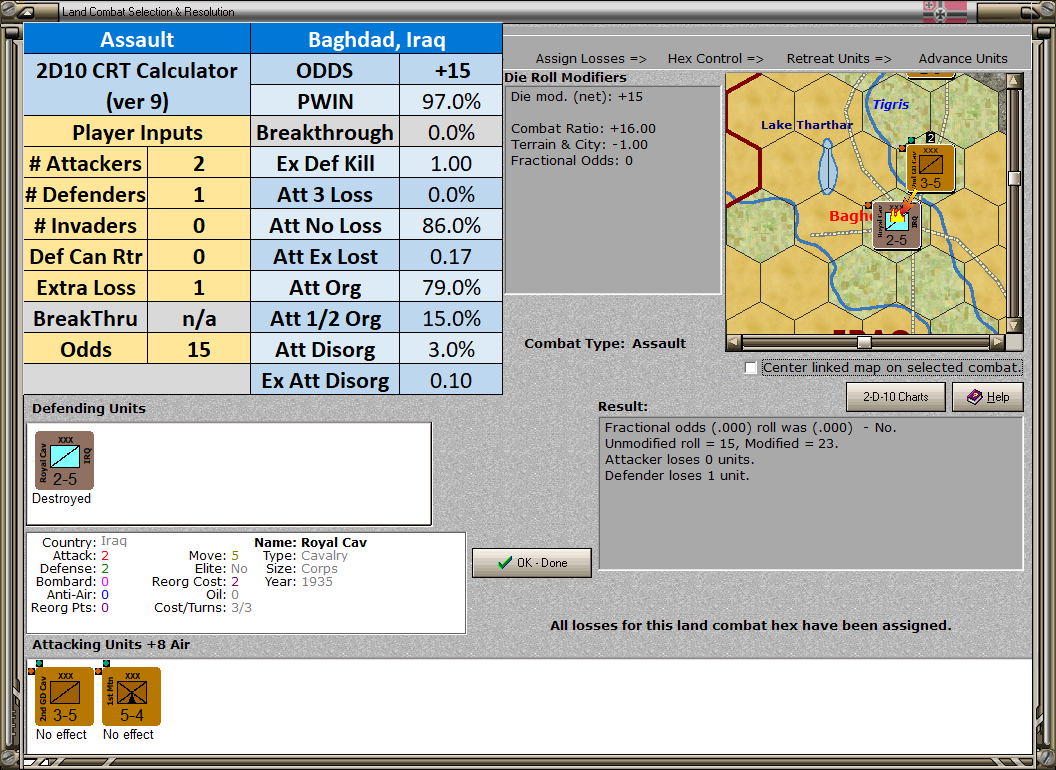
Task: Click the map's horizontal scrollbar thumb
Action: [864, 342]
